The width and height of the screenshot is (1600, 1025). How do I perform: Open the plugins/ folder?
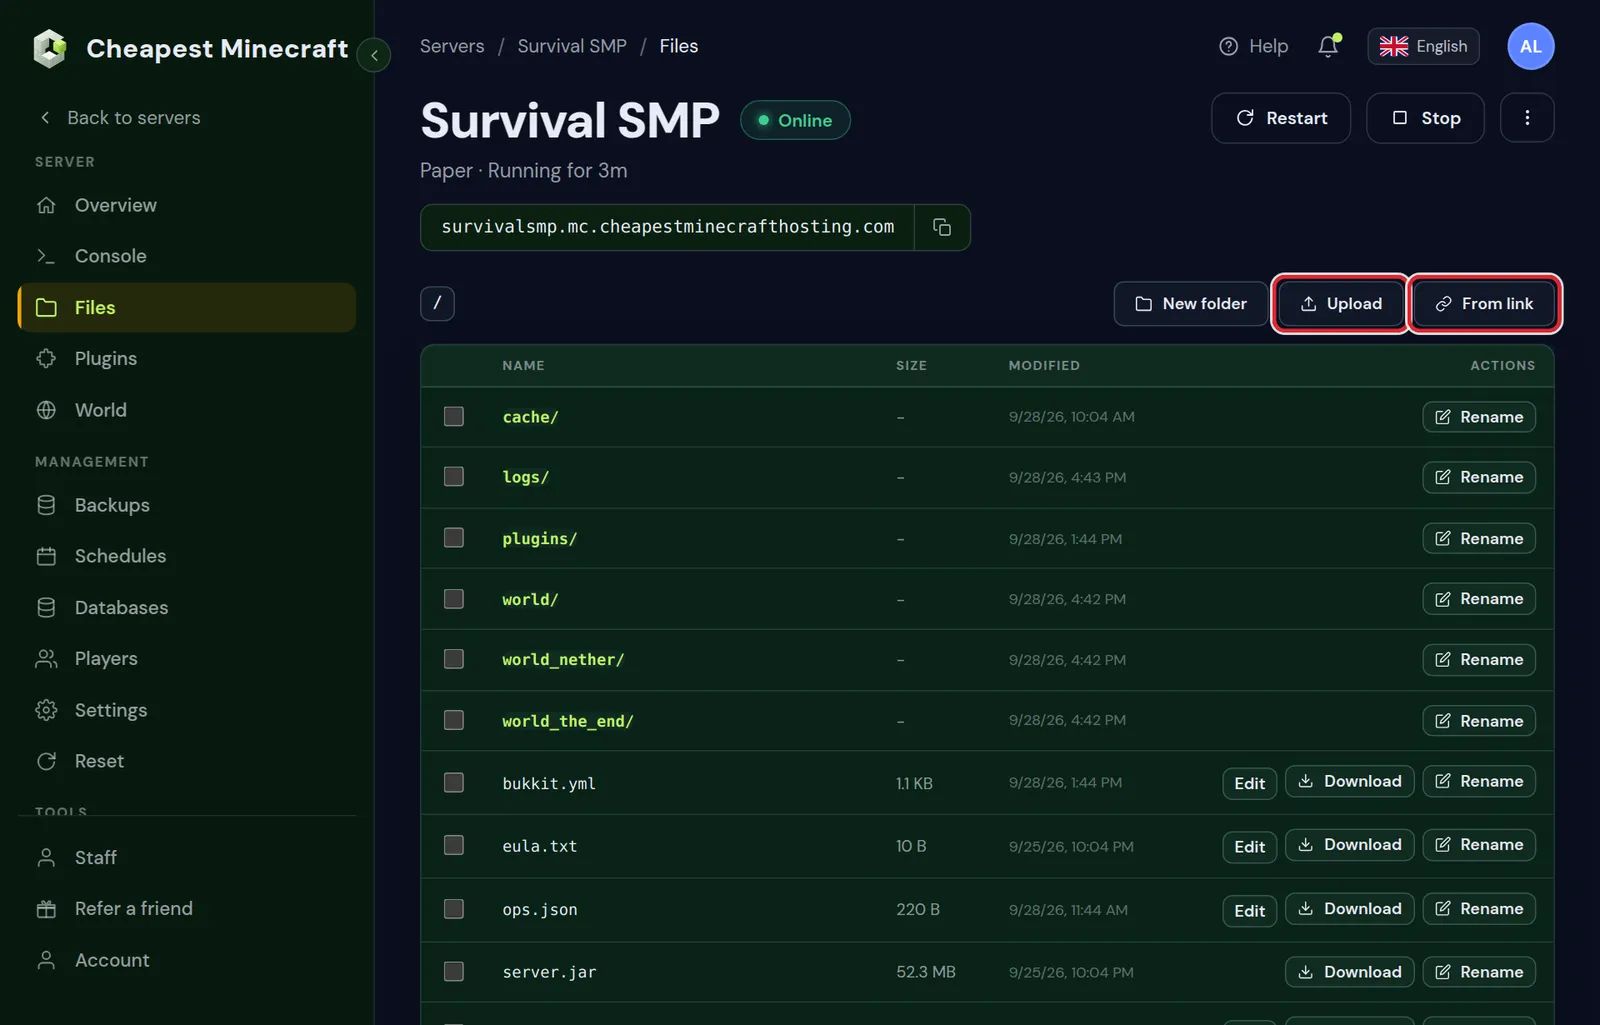point(540,538)
